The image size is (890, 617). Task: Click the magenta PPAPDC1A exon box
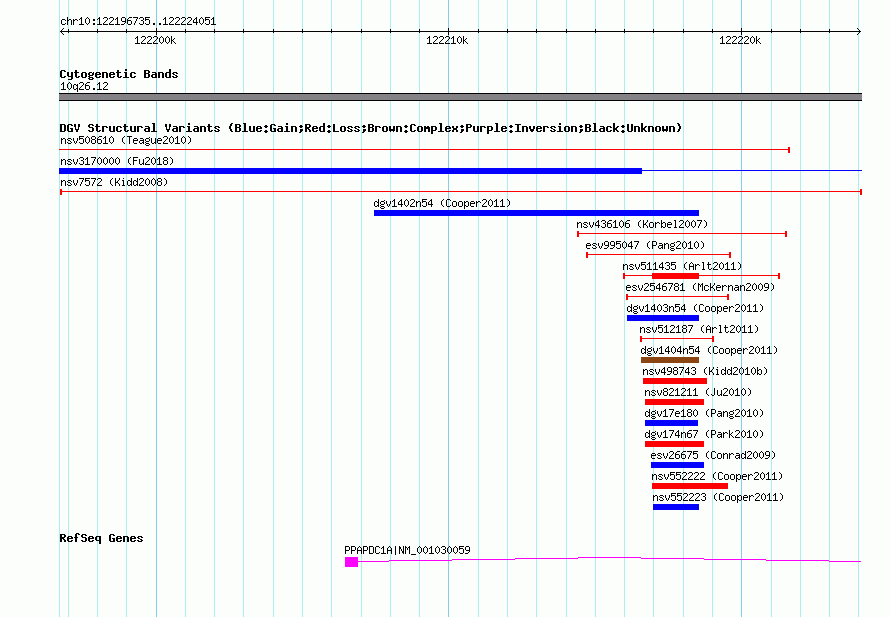tap(351, 562)
